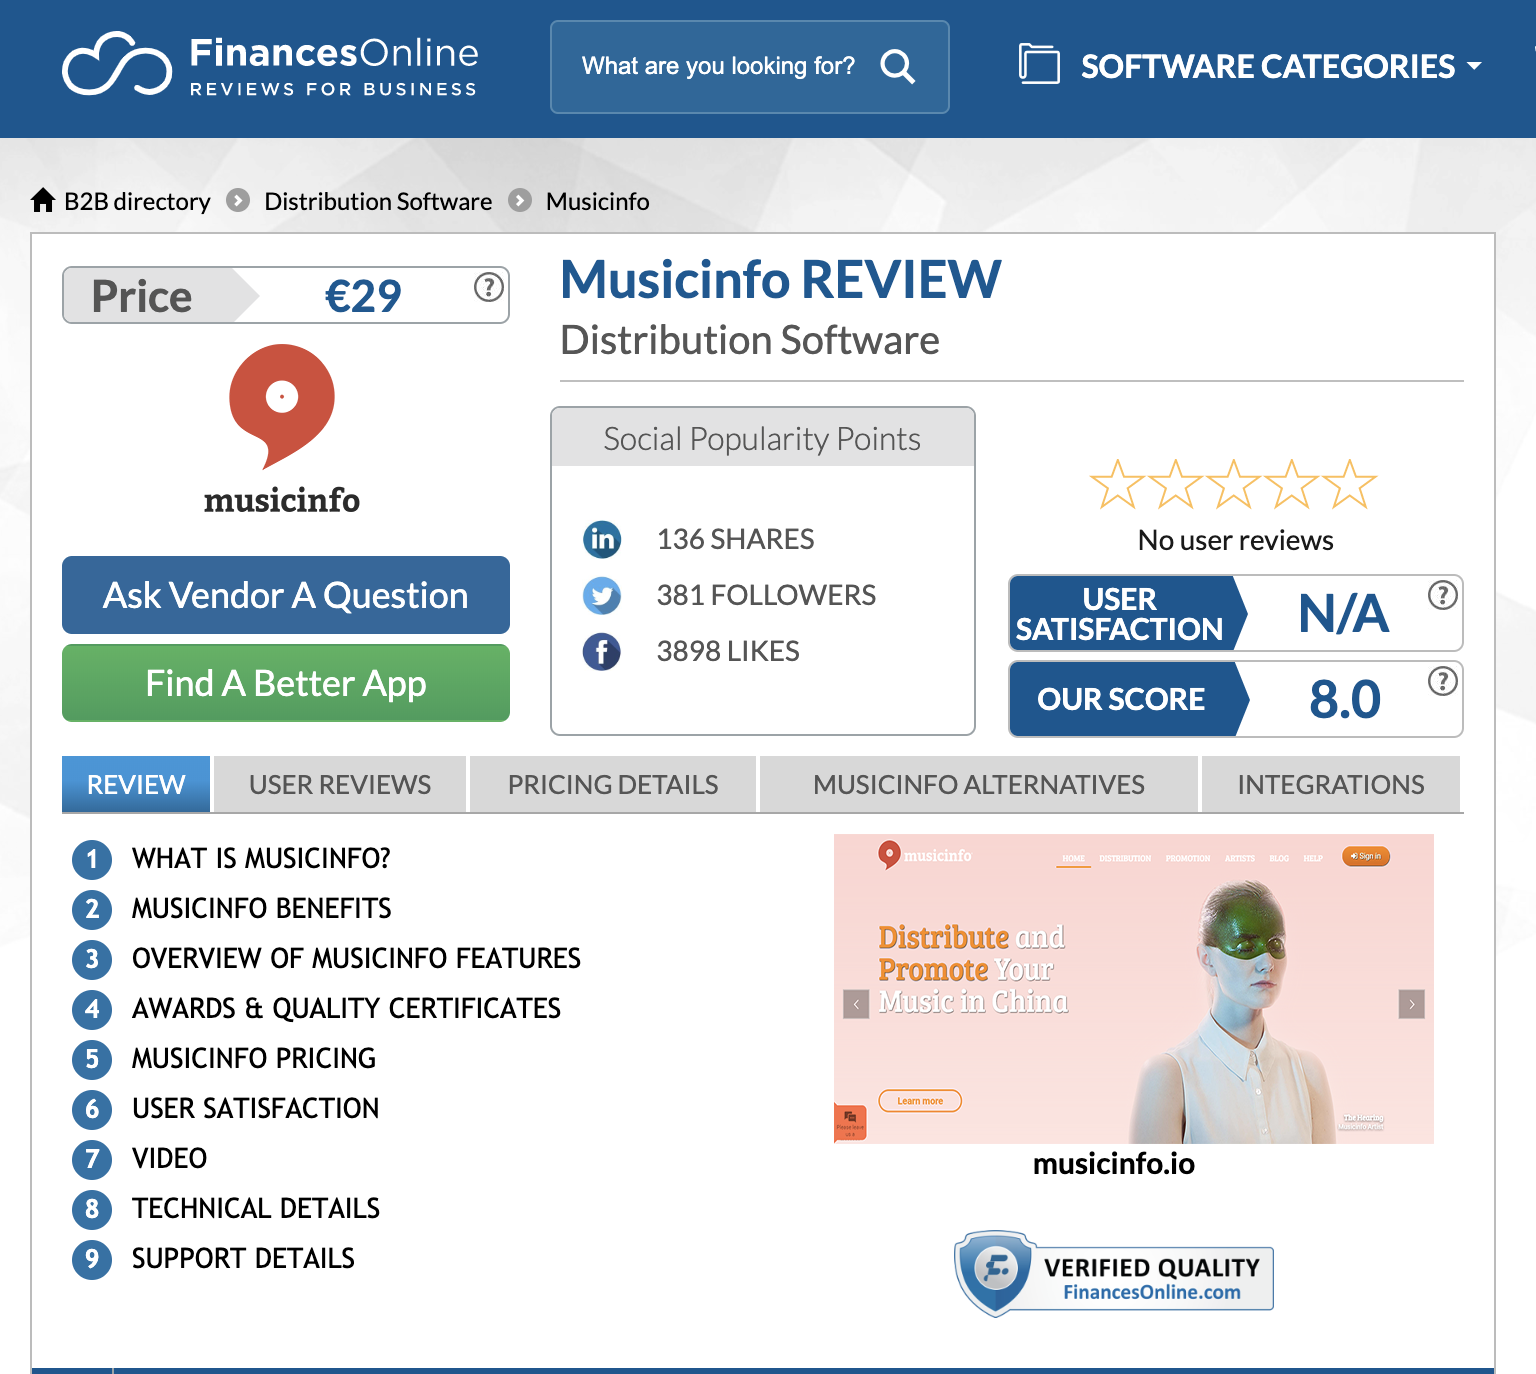Click the FinancesOnline cloud logo
The image size is (1536, 1374).
coord(117,64)
